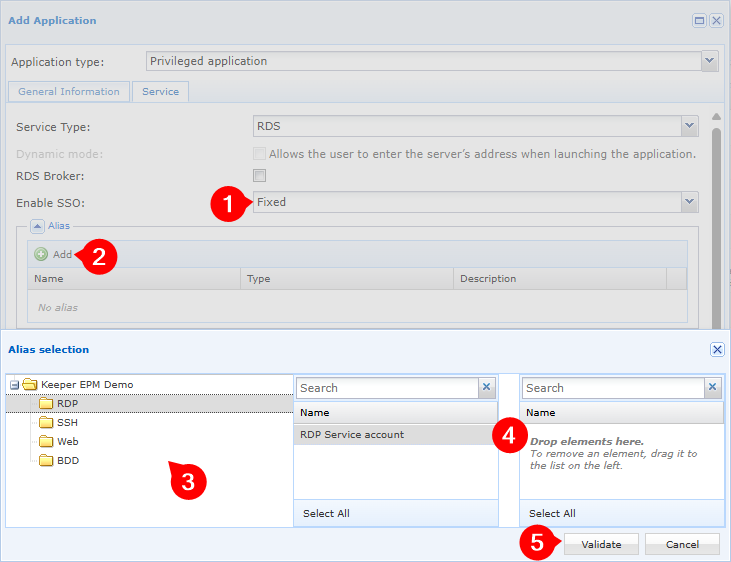The image size is (731, 562).
Task: Select the BDD folder icon
Action: [x=46, y=460]
